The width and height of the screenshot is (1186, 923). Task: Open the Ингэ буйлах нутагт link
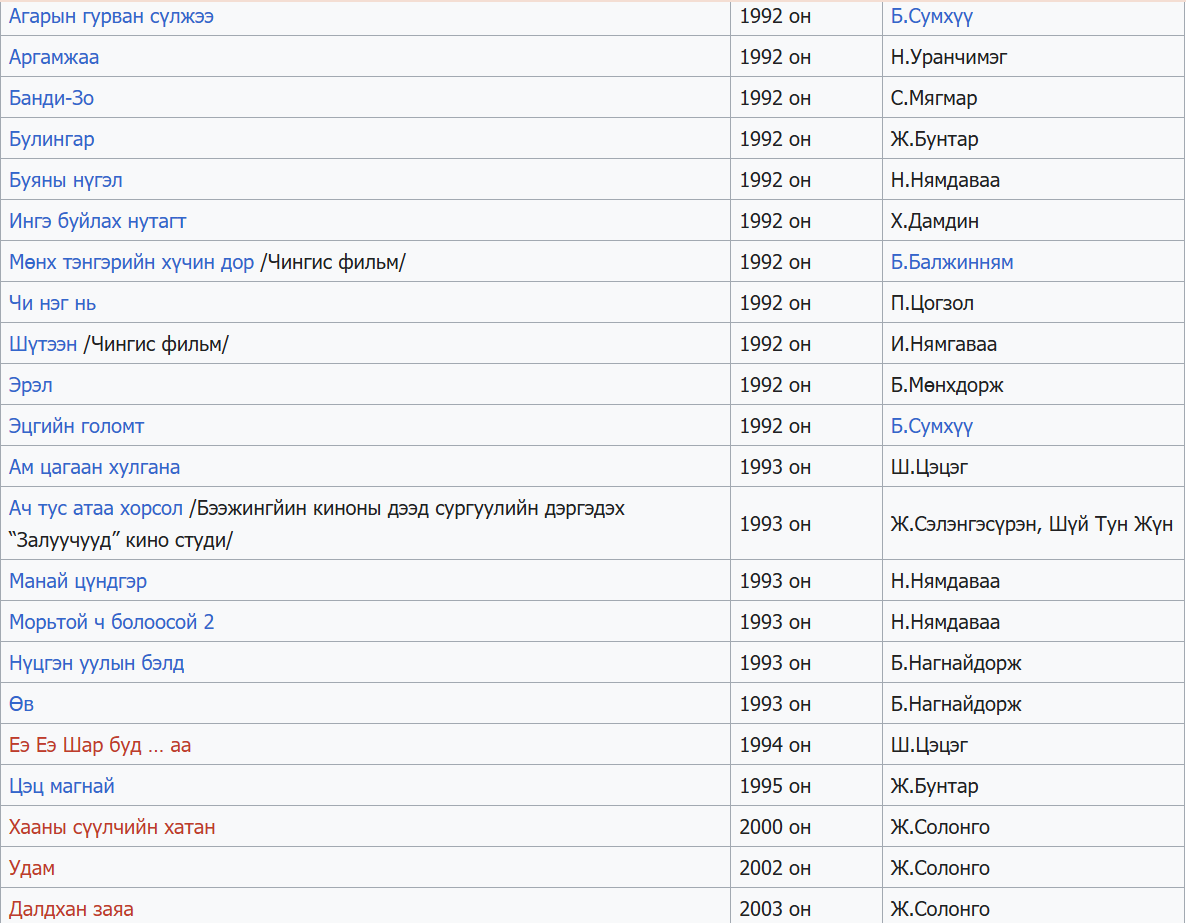point(98,221)
